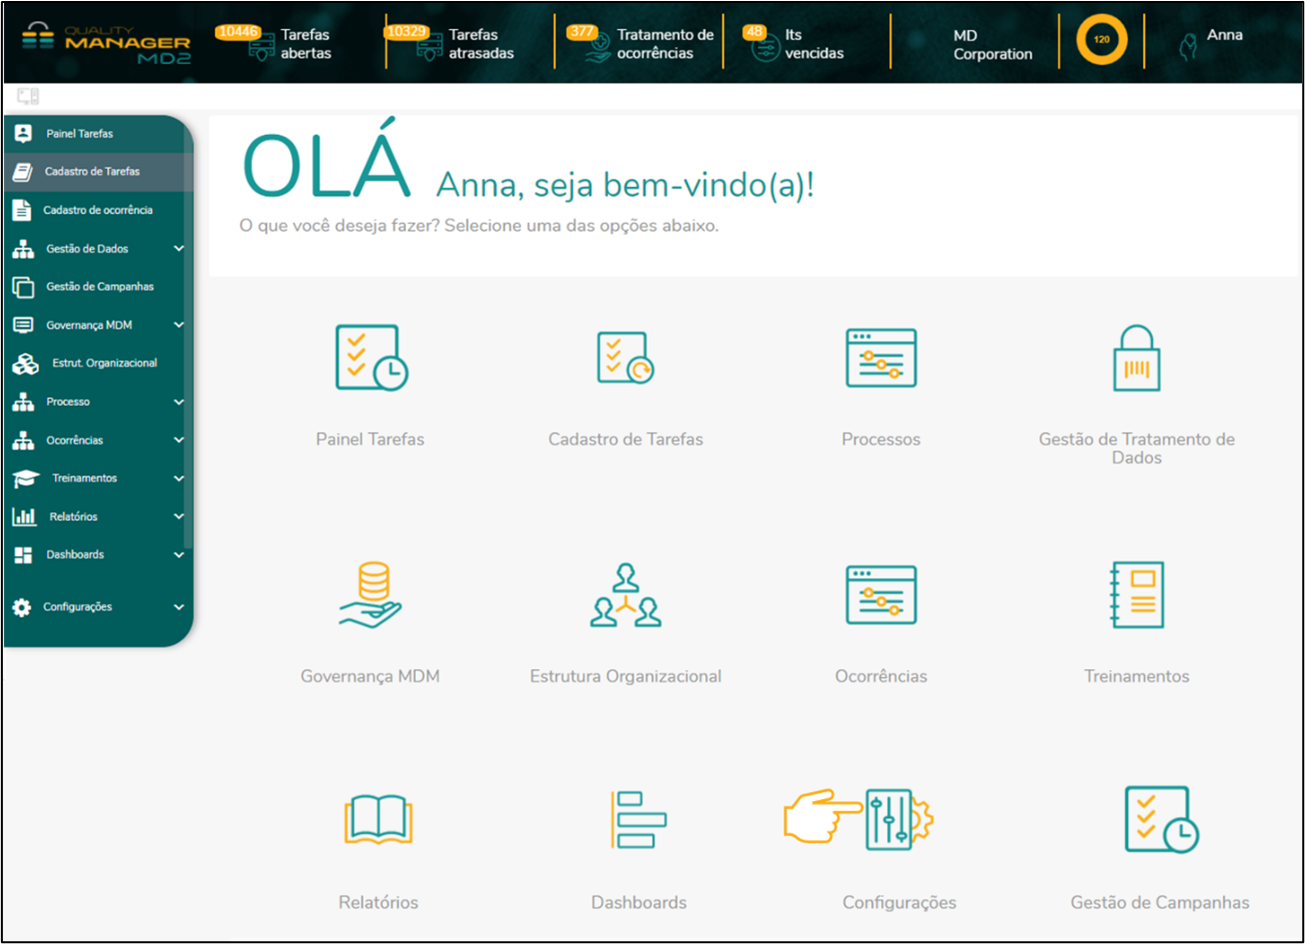Expand Gestão de Dados sidebar chevron

click(x=178, y=249)
